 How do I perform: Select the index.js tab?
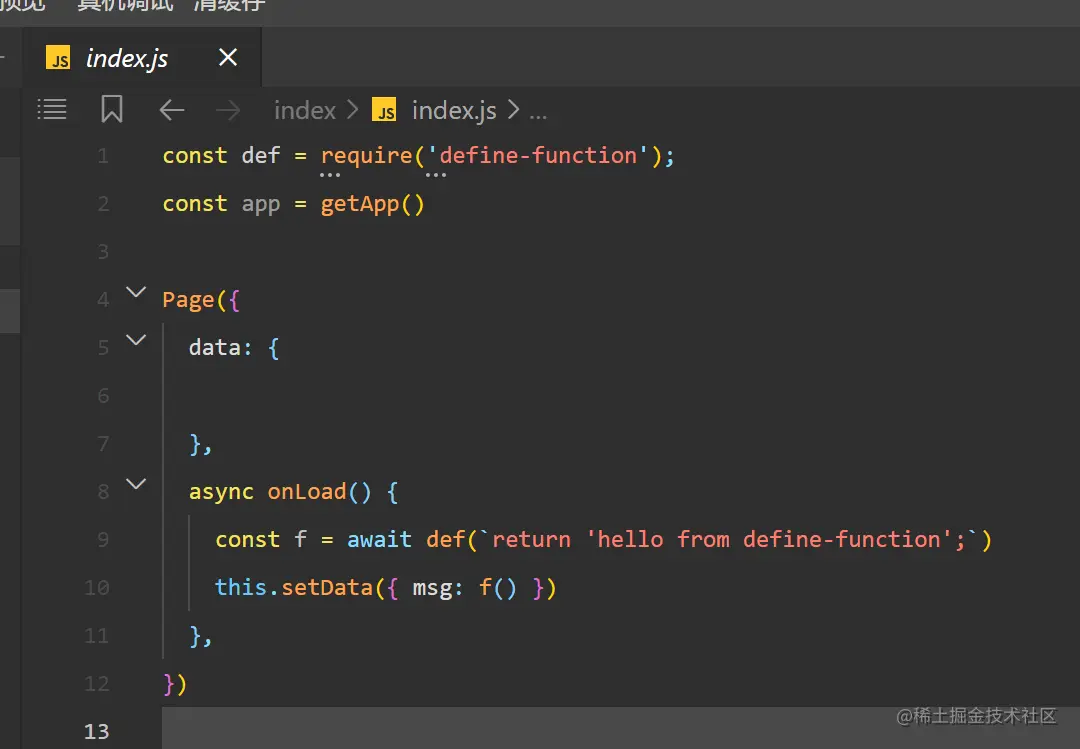[143, 57]
